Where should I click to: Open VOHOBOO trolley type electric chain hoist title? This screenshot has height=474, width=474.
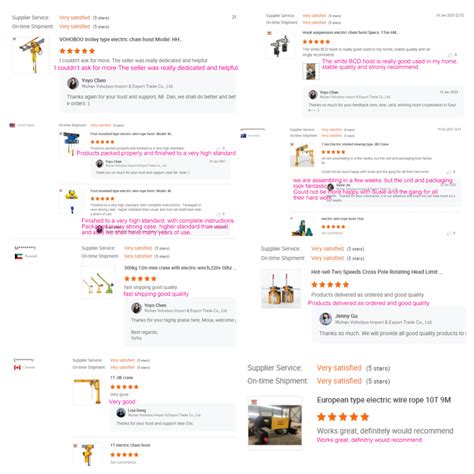tap(120, 39)
